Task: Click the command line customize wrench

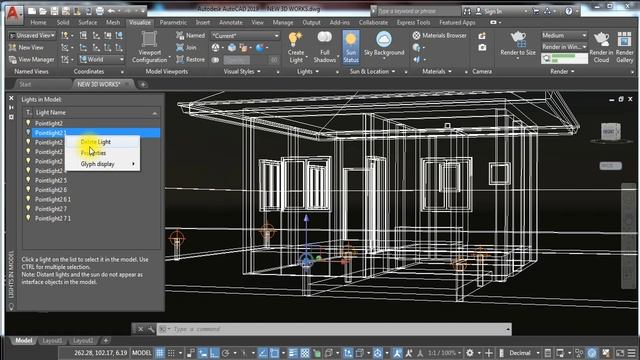Action: click(x=151, y=329)
